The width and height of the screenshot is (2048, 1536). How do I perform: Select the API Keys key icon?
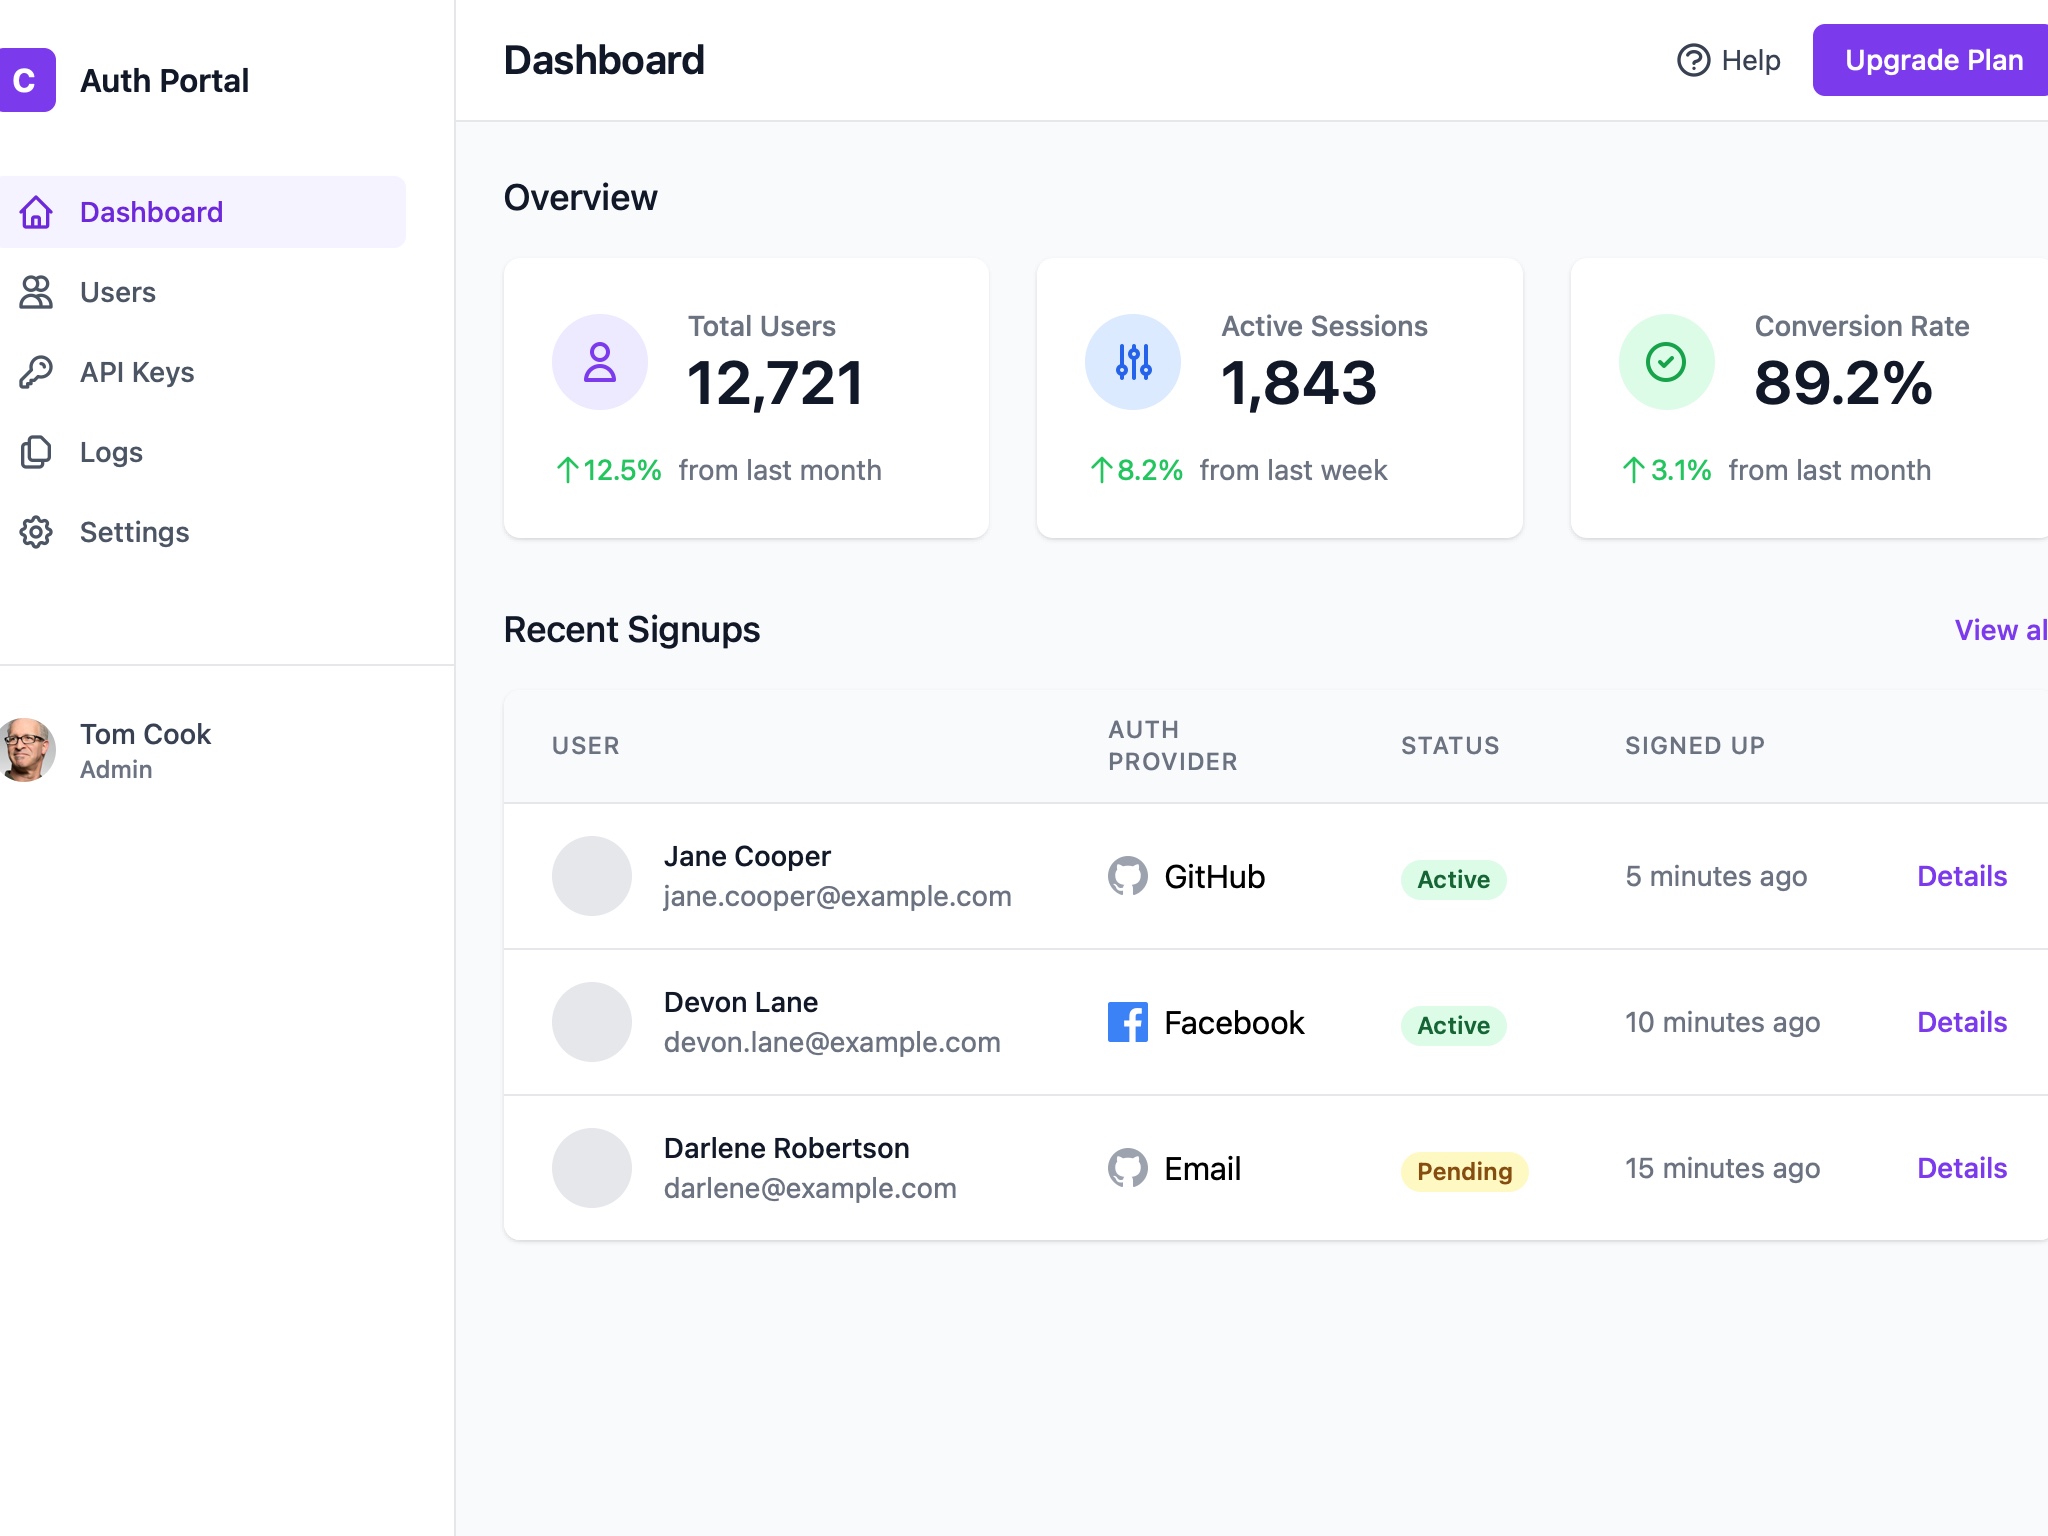coord(37,371)
